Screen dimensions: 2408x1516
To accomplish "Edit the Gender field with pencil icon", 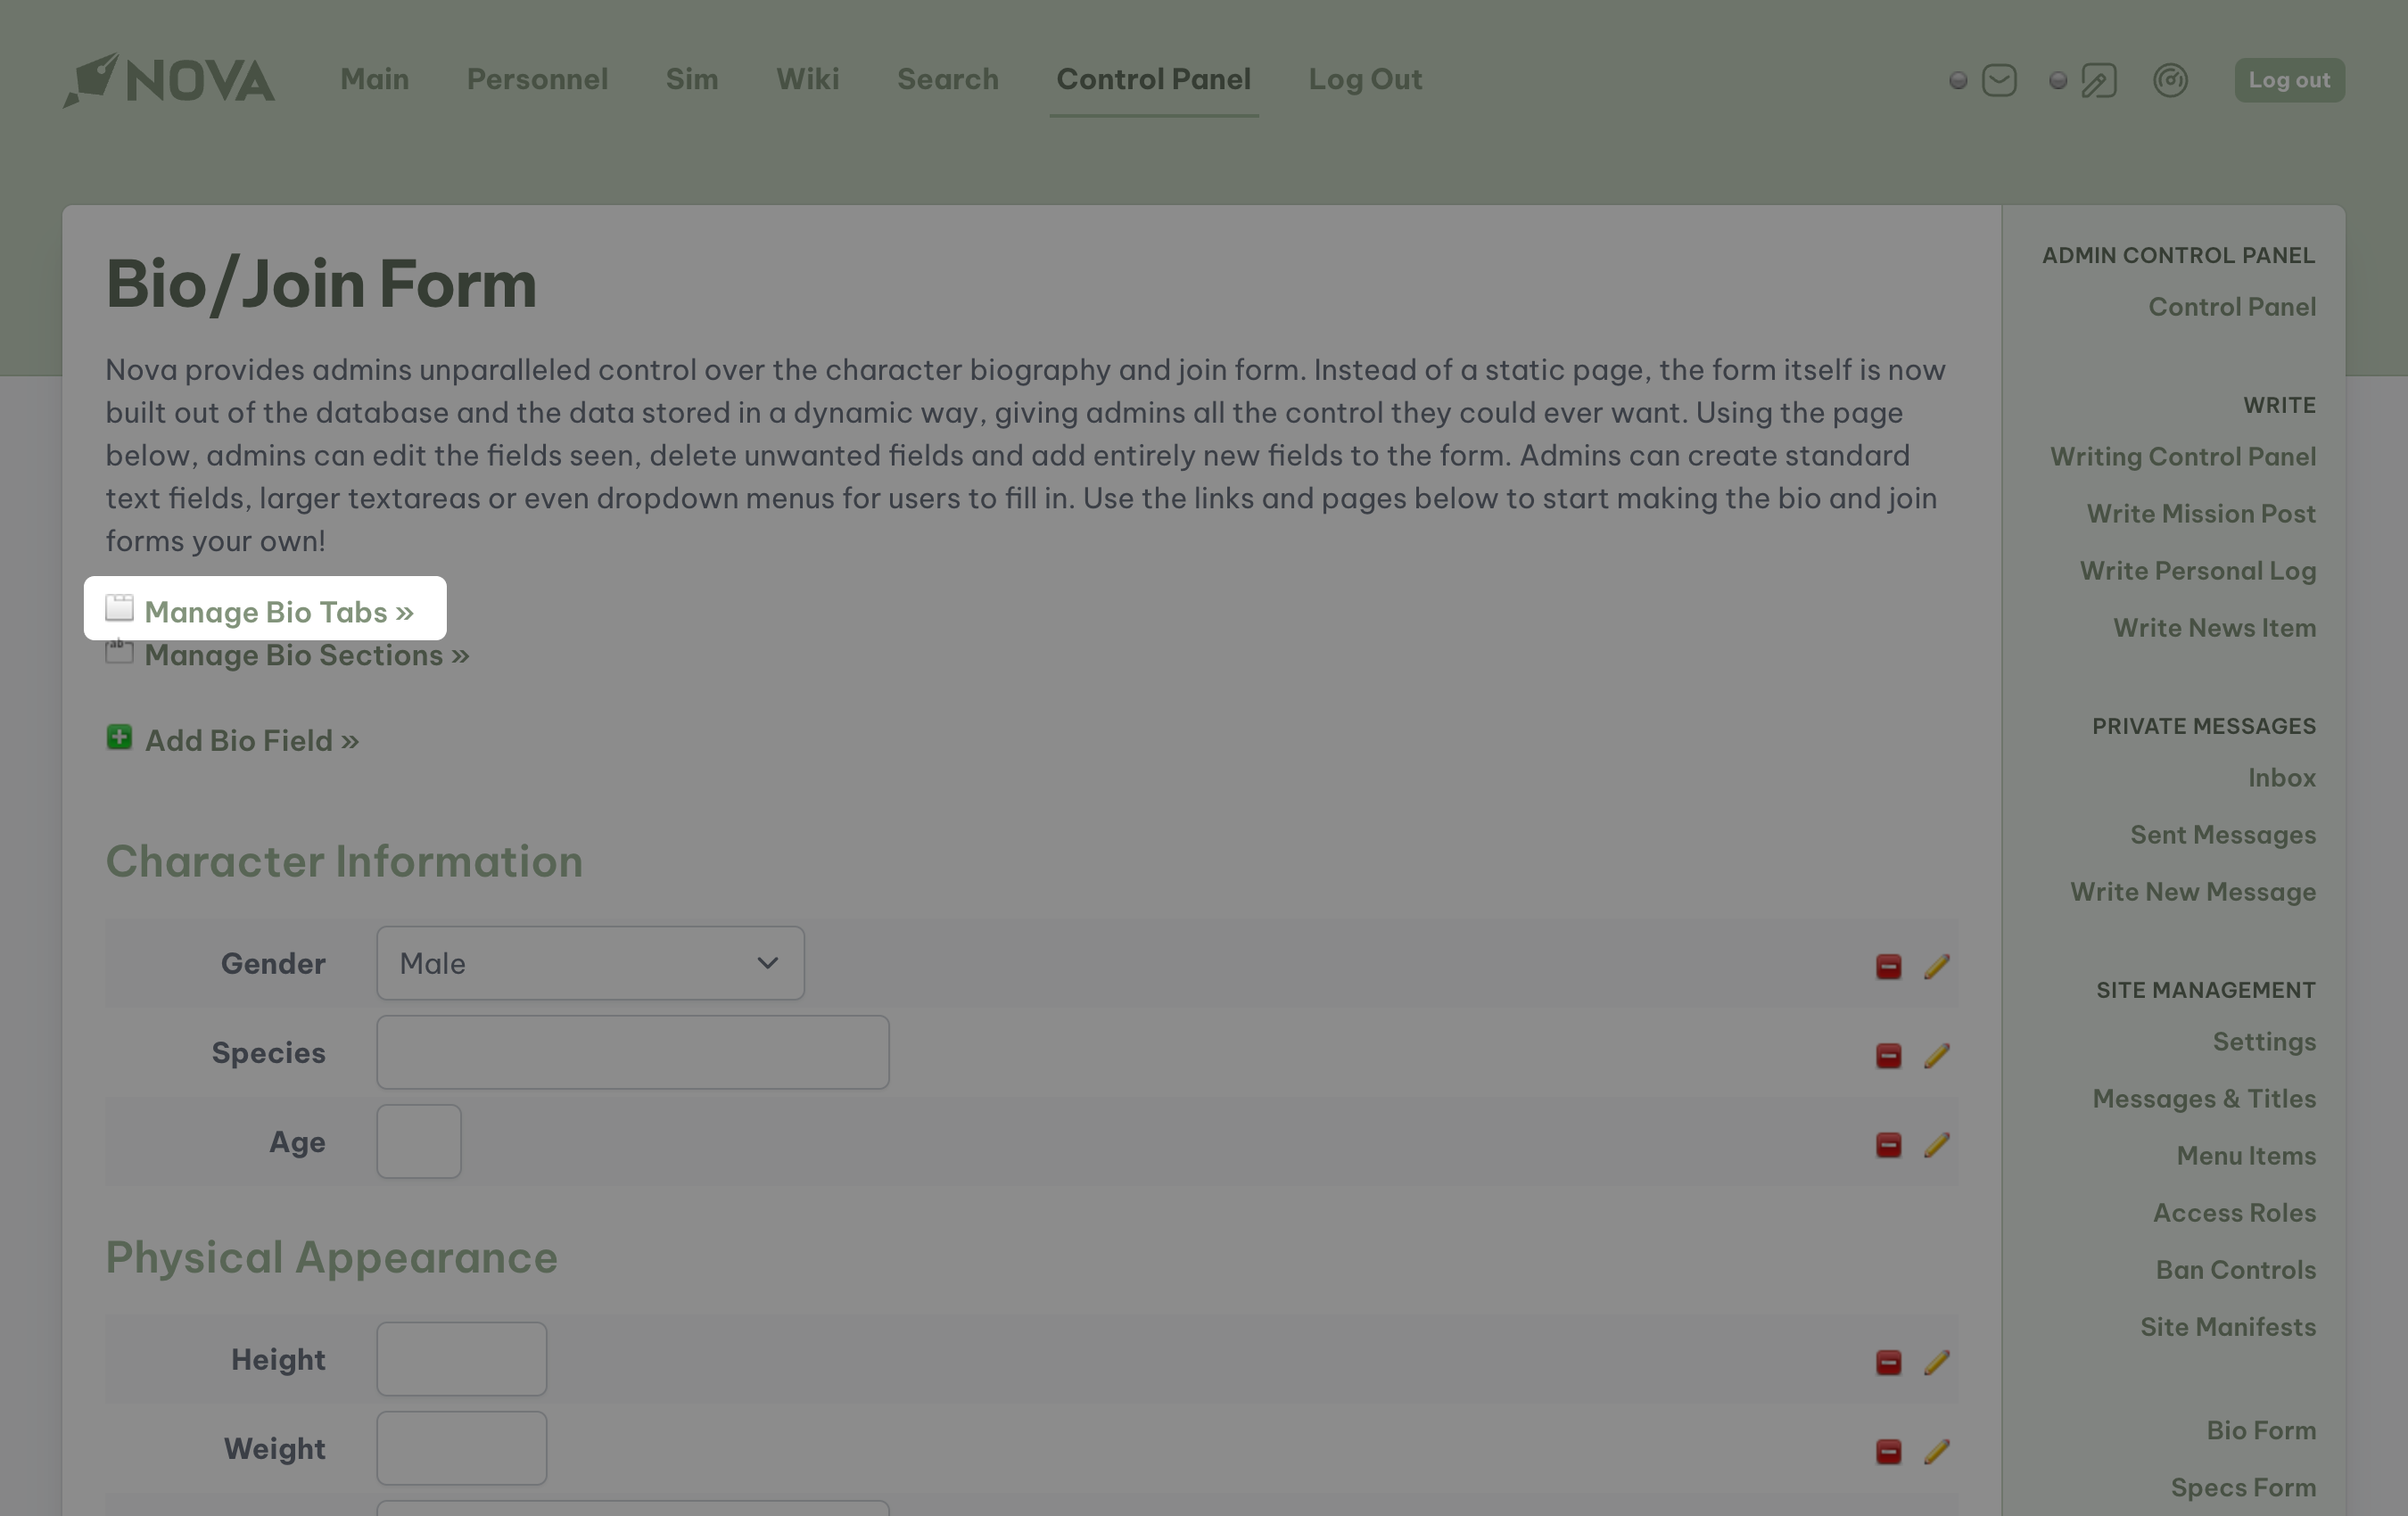I will (1937, 966).
